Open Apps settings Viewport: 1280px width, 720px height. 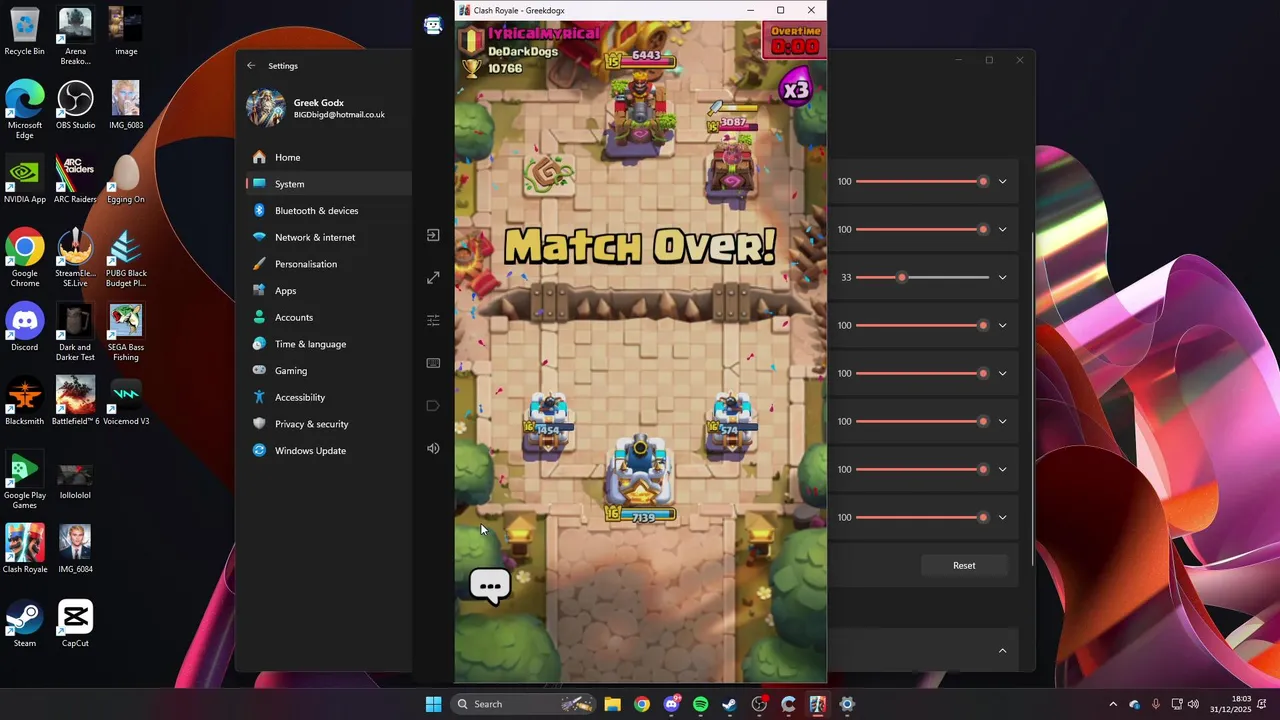tap(328, 291)
